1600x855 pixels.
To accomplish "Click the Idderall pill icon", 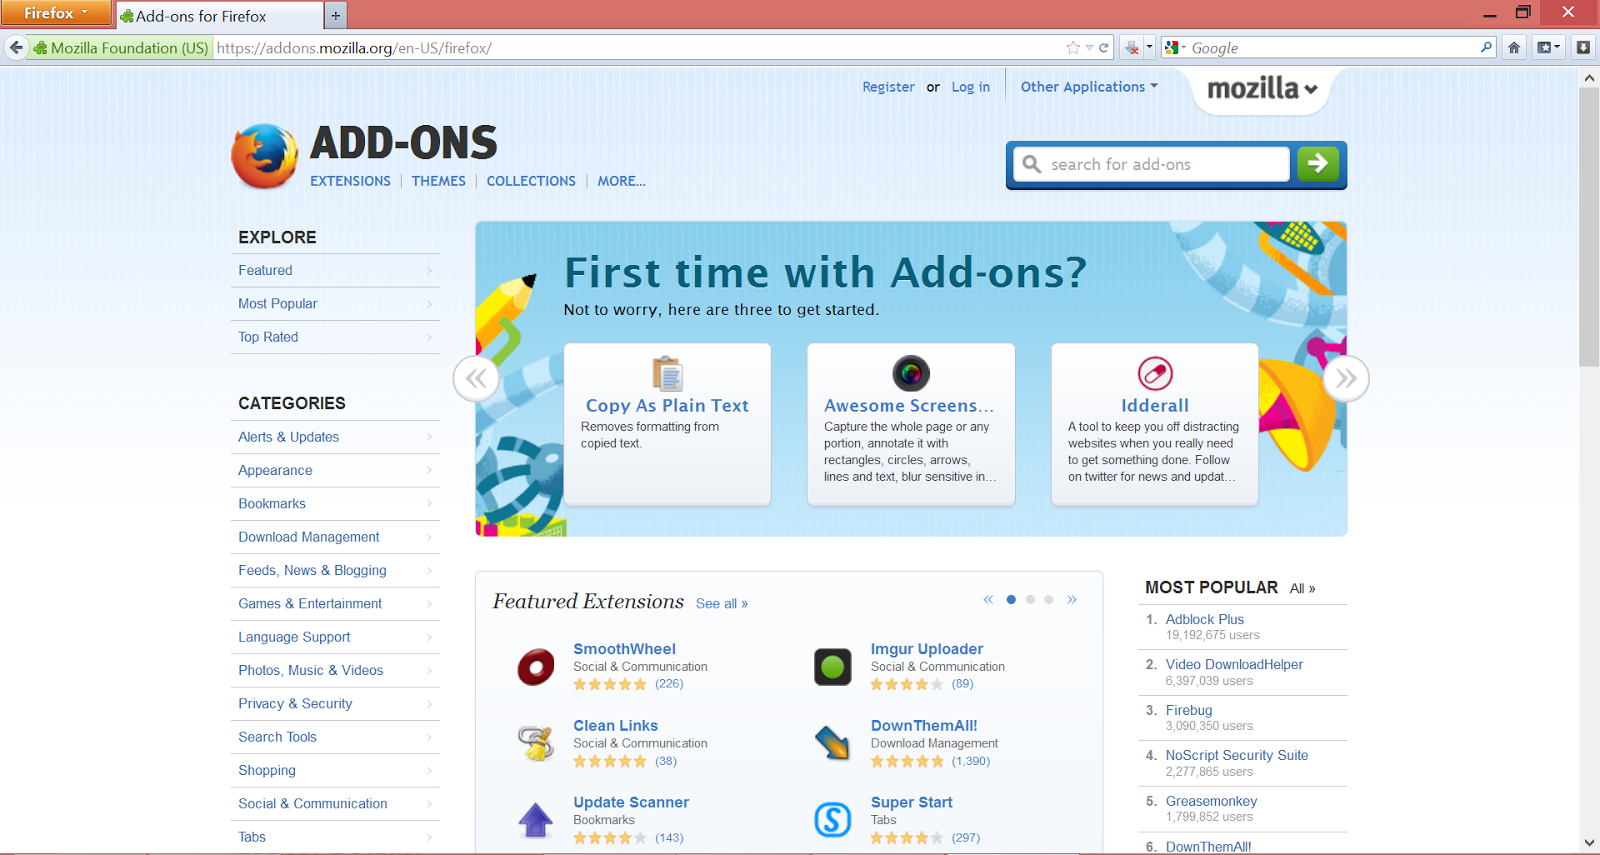I will [x=1155, y=373].
